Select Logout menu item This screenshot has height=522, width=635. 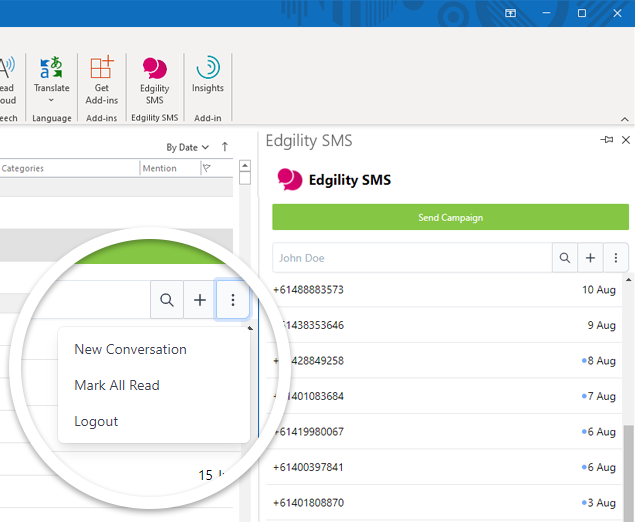coord(96,421)
